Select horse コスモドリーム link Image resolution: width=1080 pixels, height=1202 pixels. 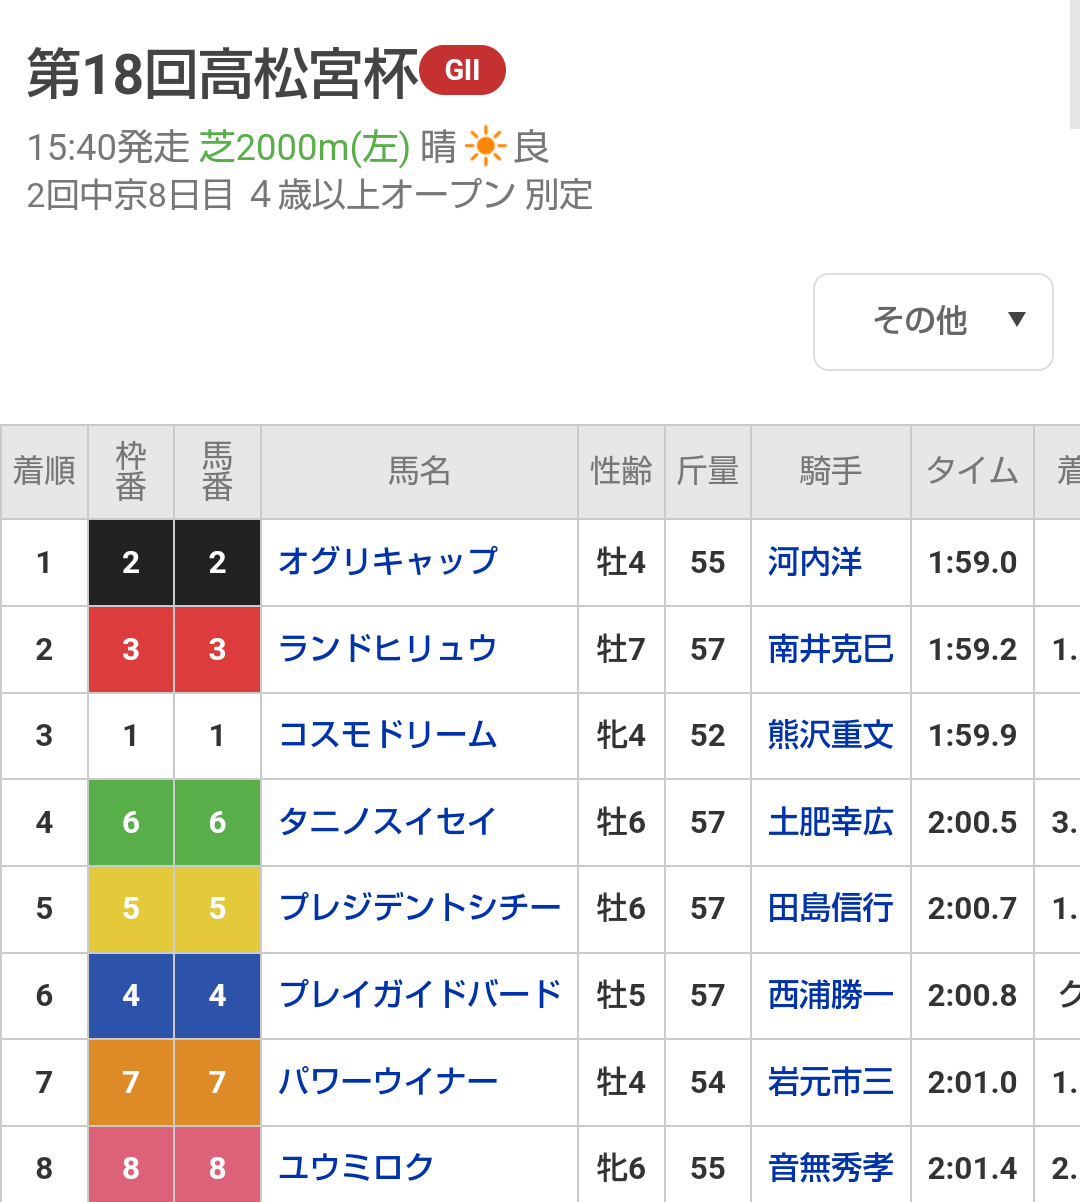click(x=387, y=735)
